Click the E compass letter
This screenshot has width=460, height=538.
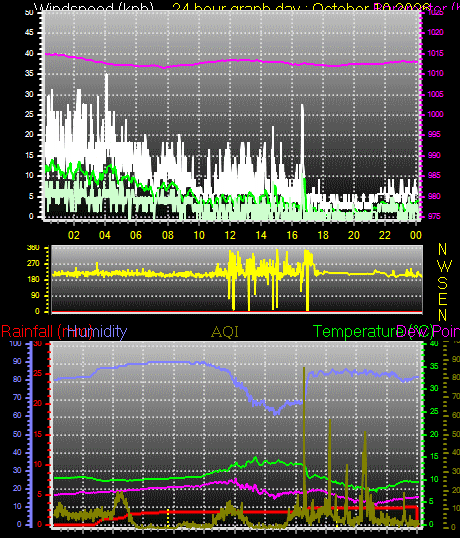coord(443,299)
